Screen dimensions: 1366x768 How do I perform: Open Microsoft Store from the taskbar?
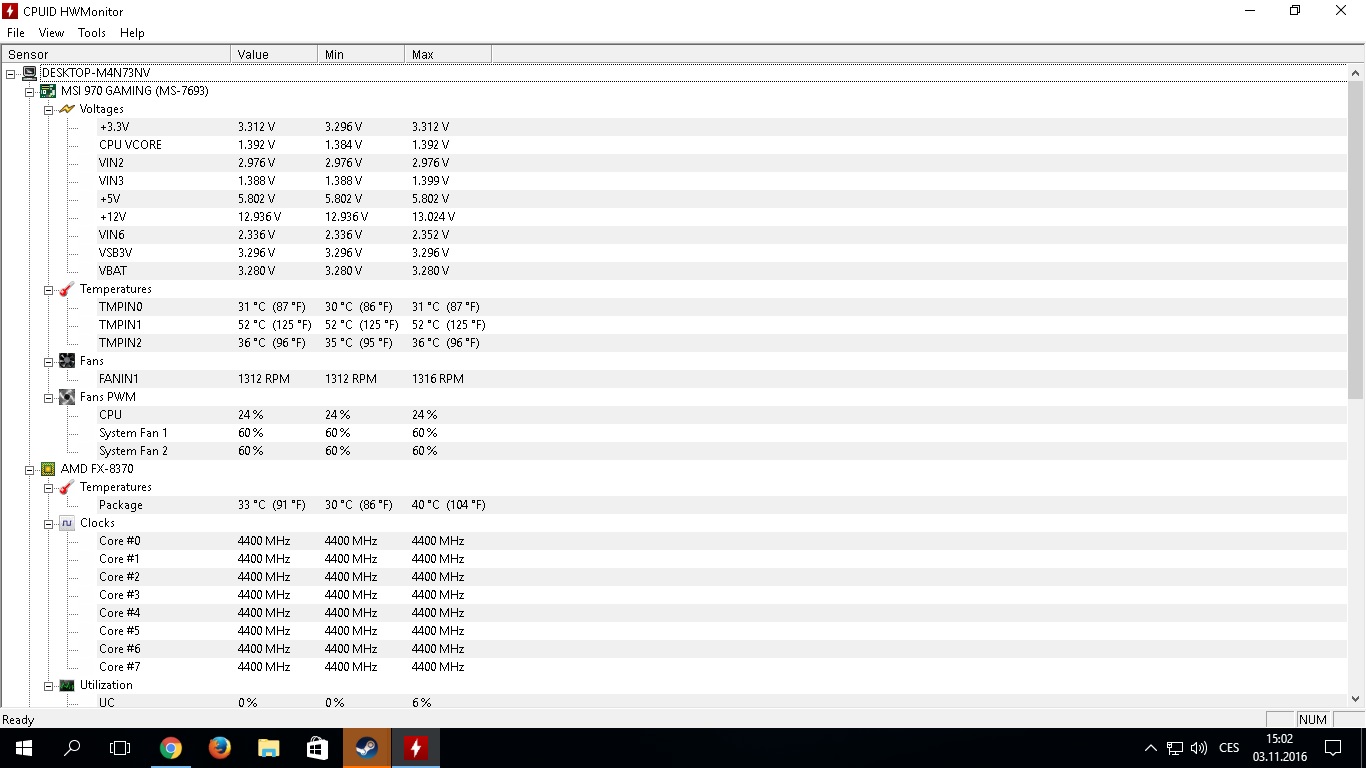point(318,747)
